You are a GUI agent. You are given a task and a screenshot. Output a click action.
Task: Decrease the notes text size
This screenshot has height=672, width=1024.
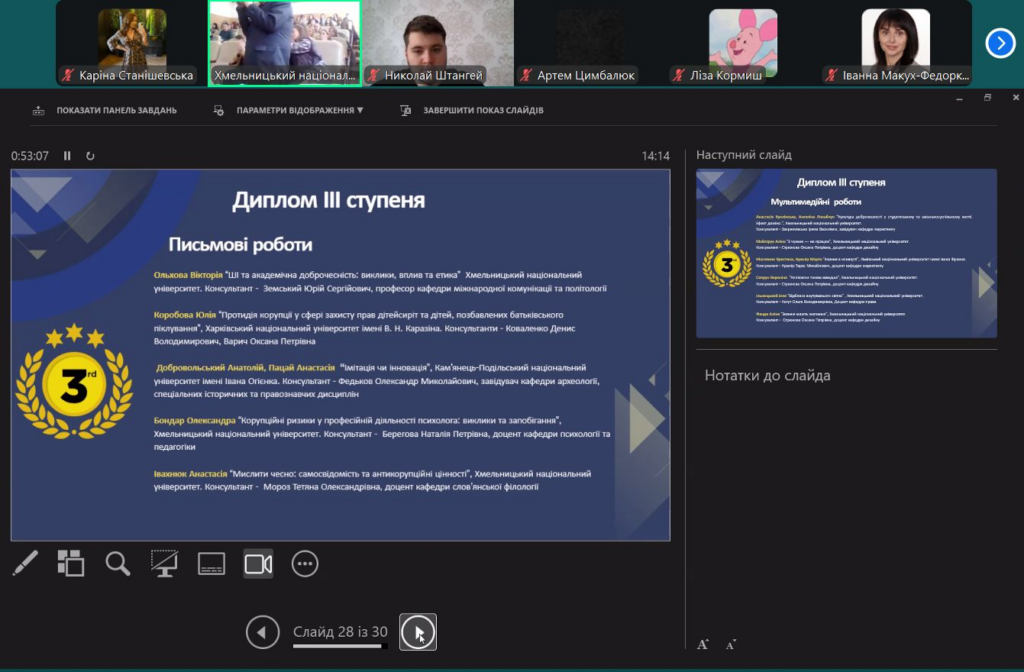click(731, 645)
